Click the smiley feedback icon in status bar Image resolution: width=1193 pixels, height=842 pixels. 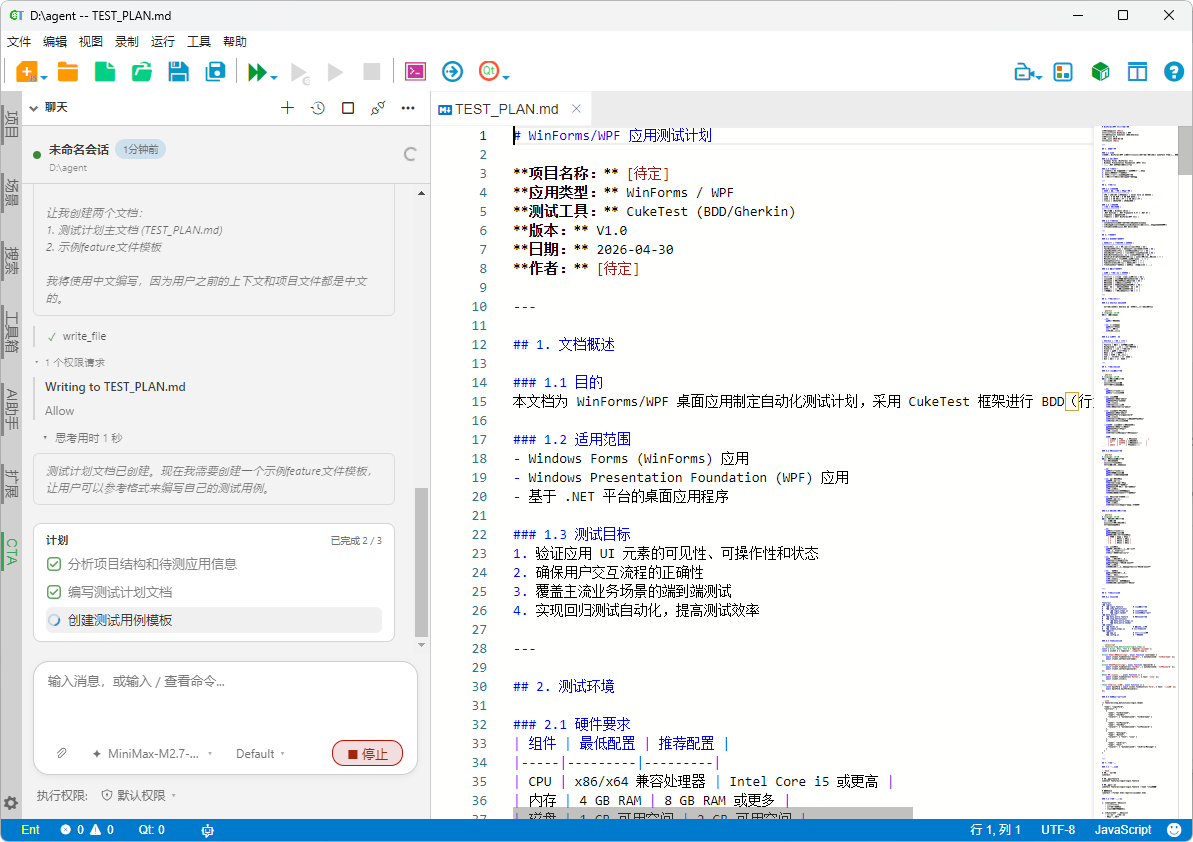(1175, 830)
